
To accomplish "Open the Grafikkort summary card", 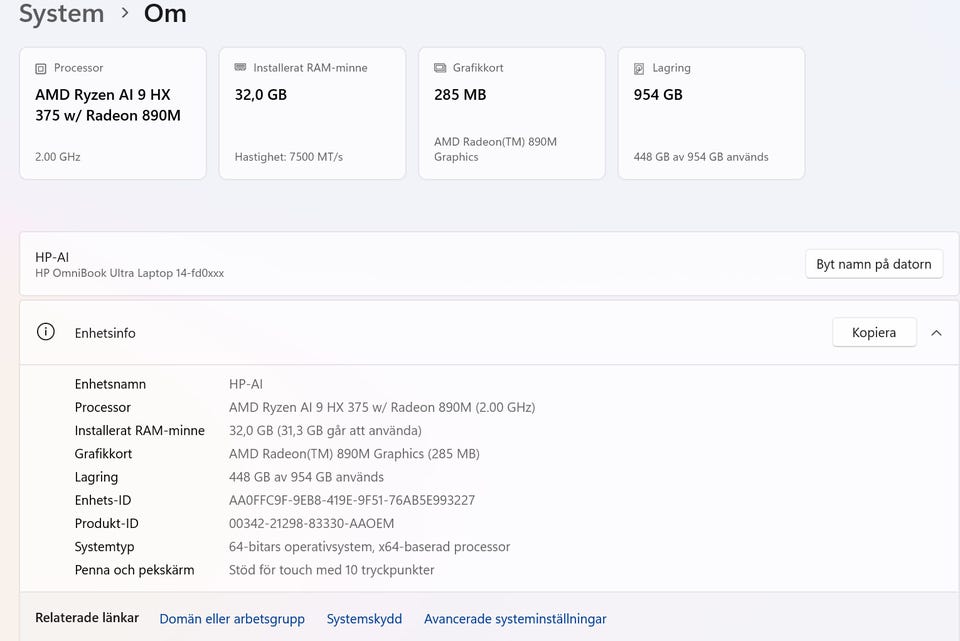I will coord(512,113).
